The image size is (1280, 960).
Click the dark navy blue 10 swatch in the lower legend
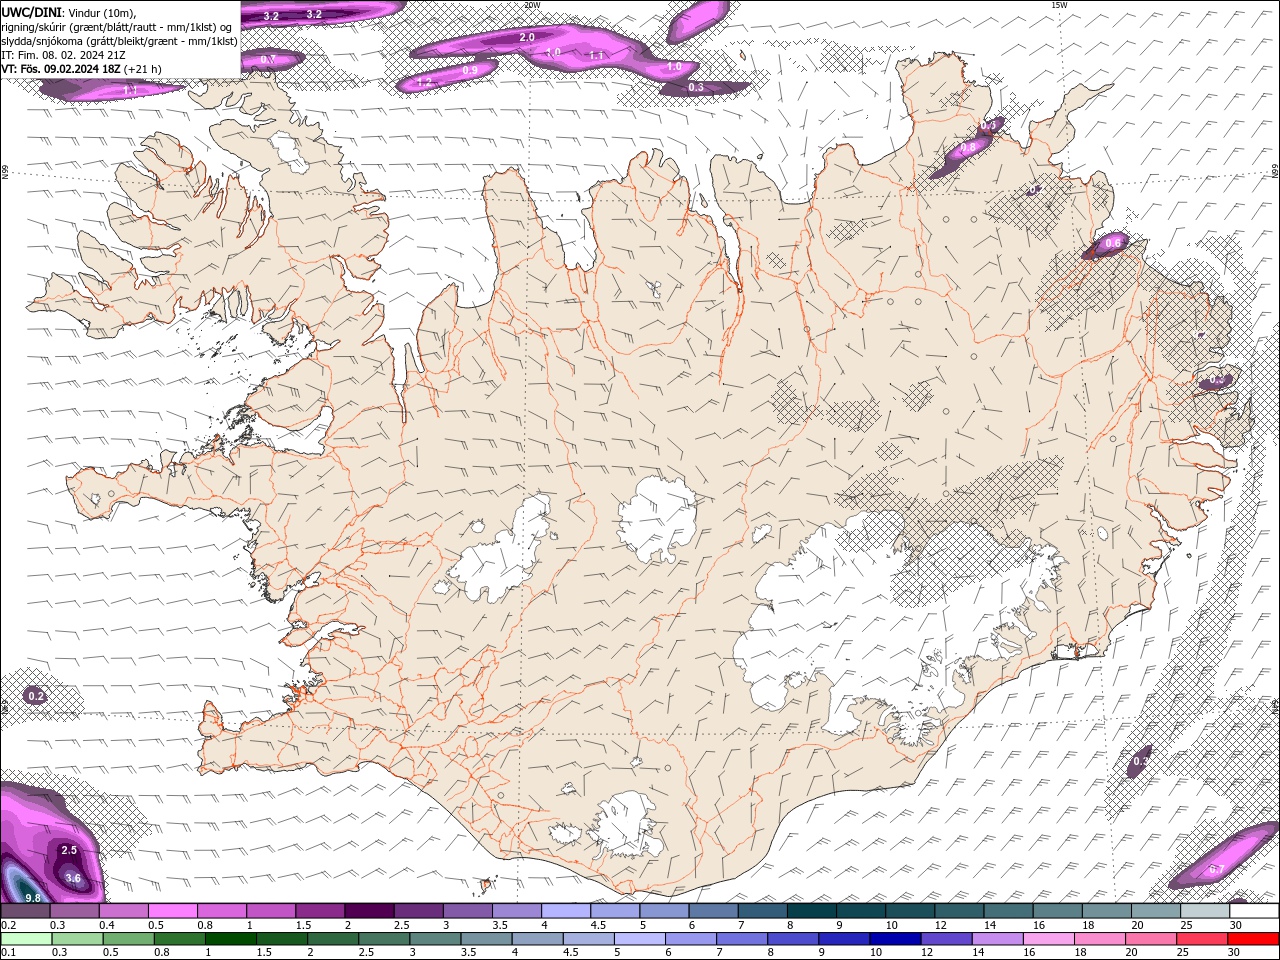point(895,938)
